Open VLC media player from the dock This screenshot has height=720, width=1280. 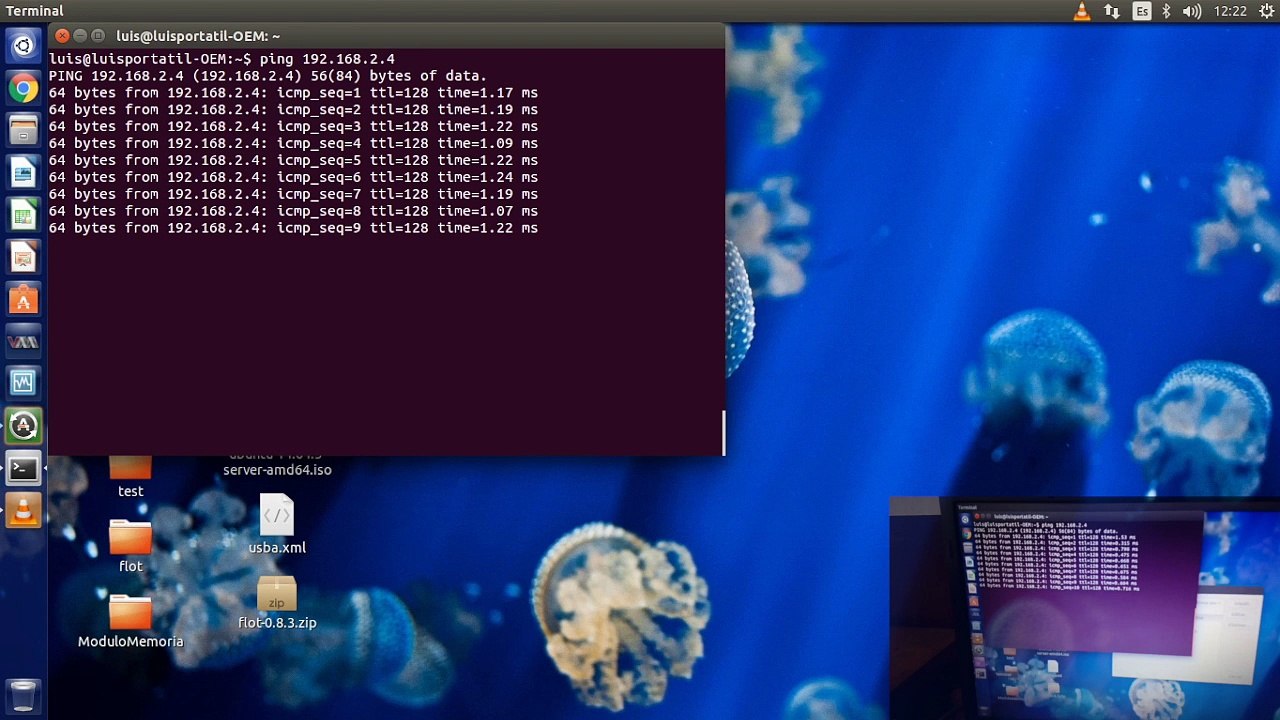coord(23,511)
